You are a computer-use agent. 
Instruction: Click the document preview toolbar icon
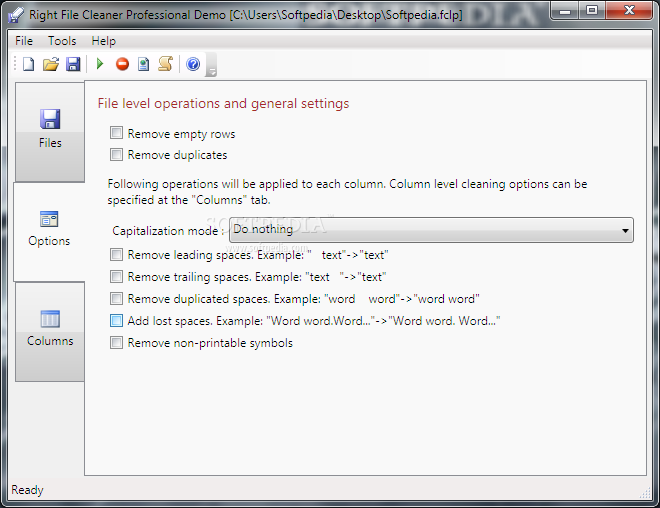[x=144, y=64]
